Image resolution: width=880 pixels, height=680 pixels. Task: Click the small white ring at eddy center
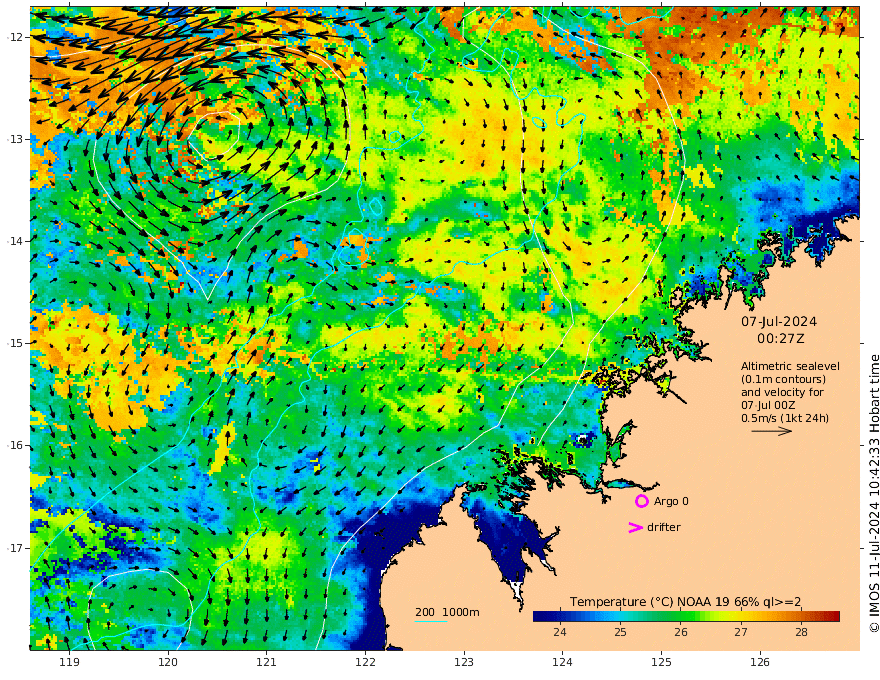(214, 135)
